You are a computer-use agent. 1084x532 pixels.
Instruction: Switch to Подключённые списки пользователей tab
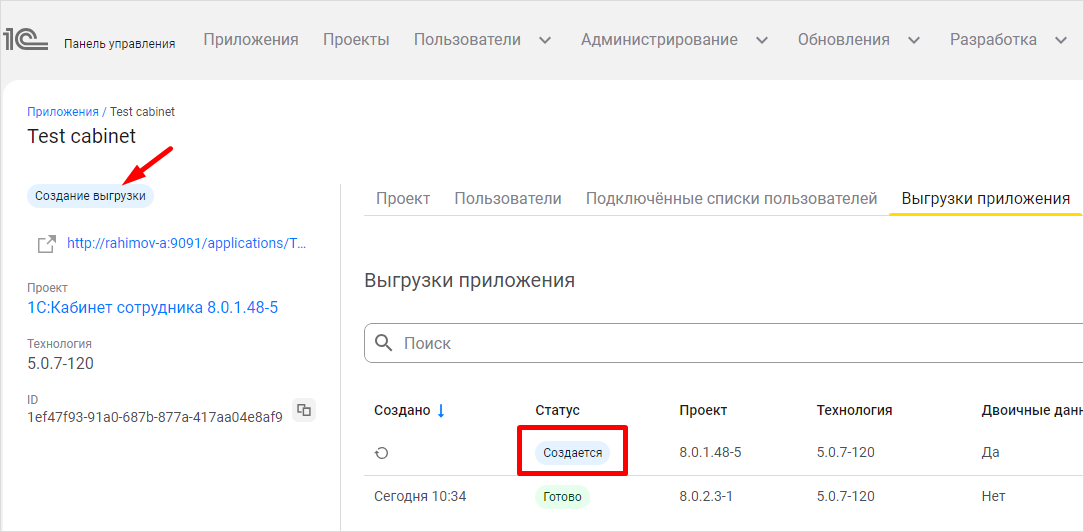coord(731,199)
